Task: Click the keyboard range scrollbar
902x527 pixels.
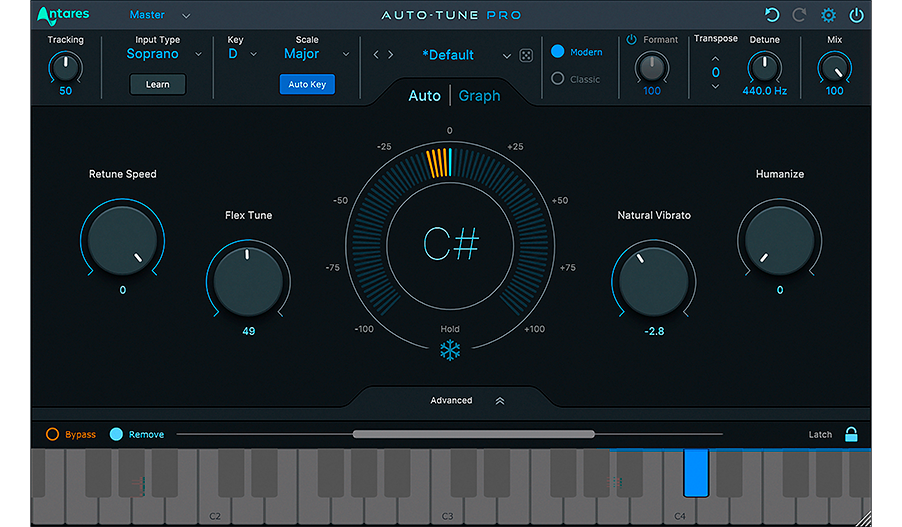Action: tap(473, 434)
